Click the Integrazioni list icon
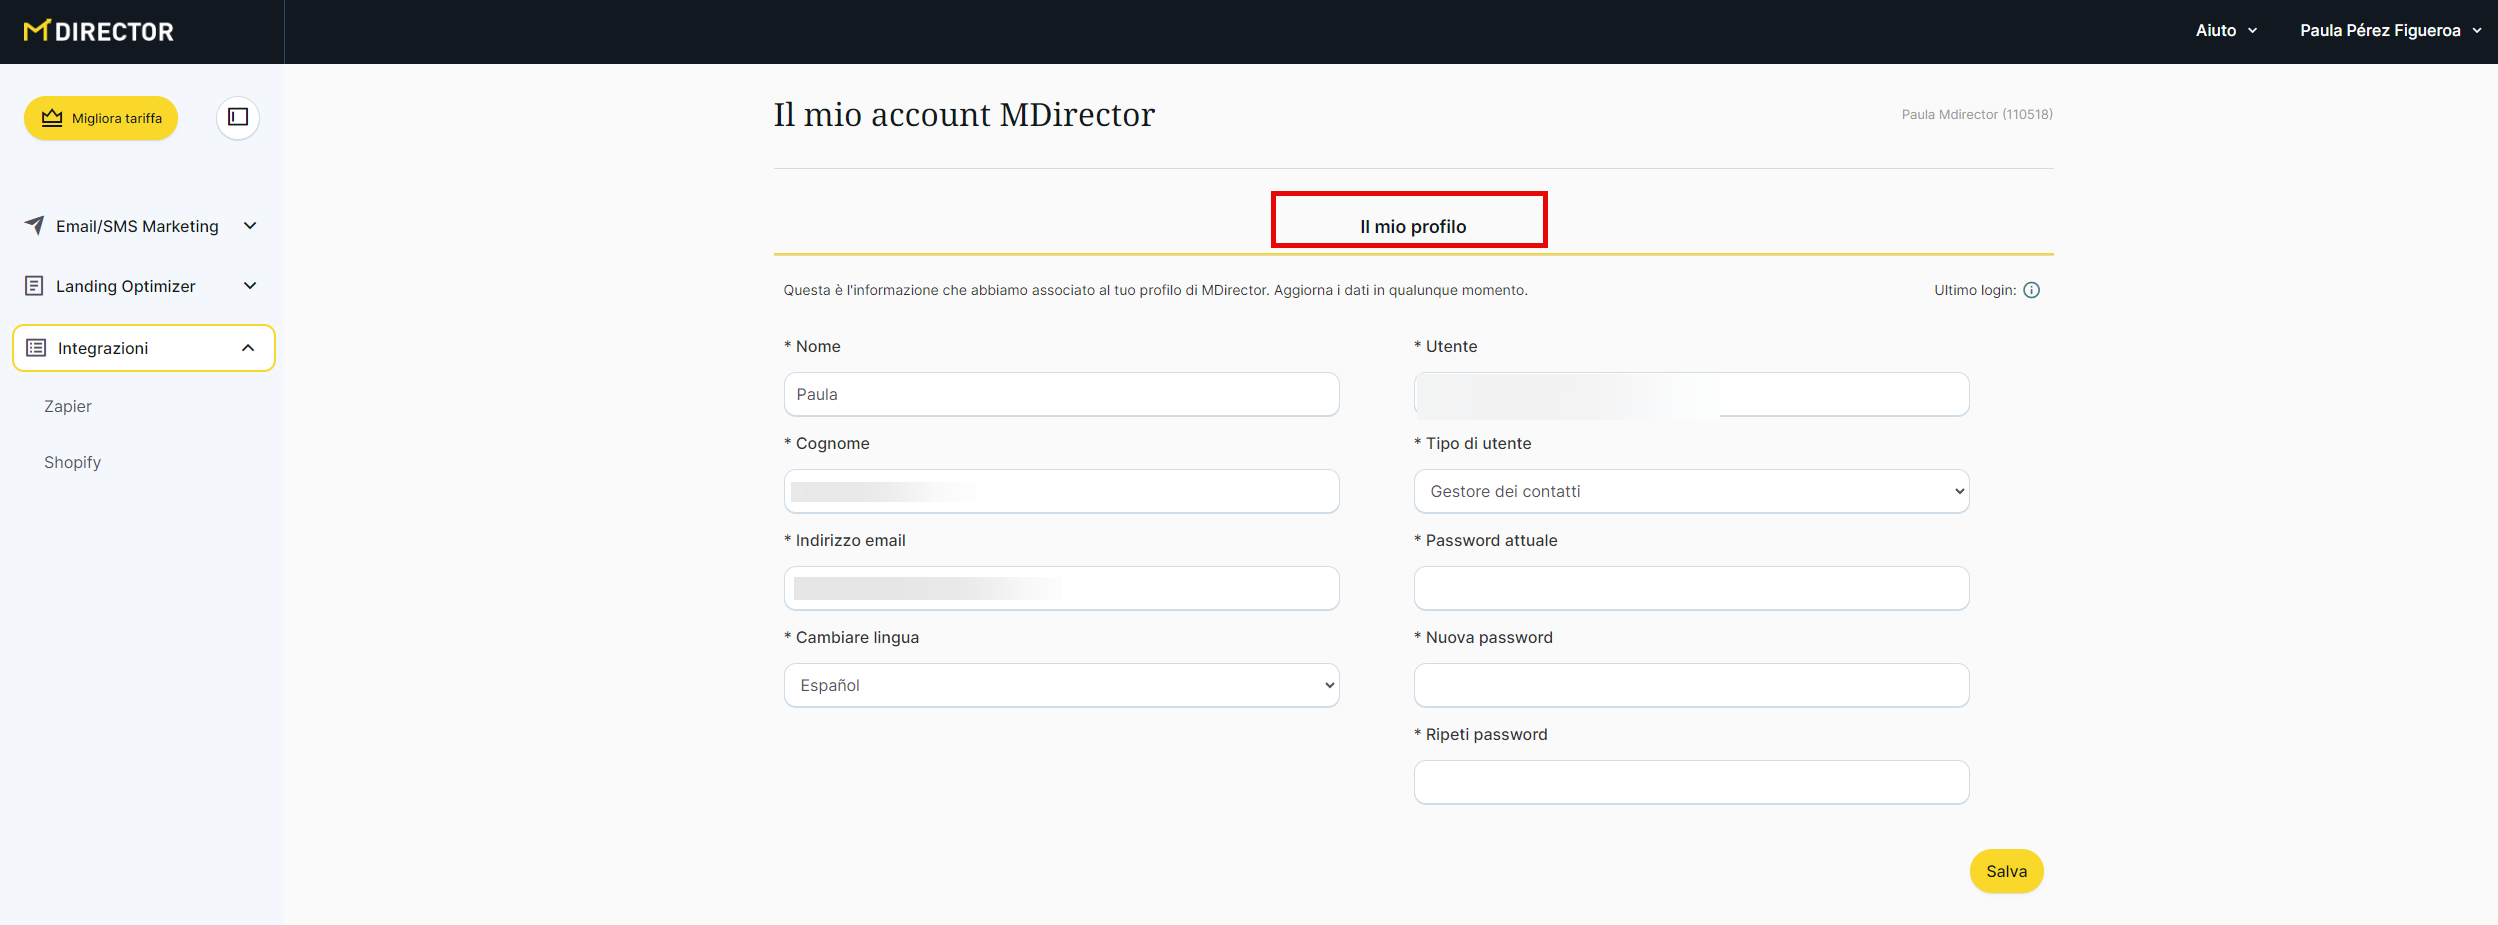2498x925 pixels. [x=36, y=348]
